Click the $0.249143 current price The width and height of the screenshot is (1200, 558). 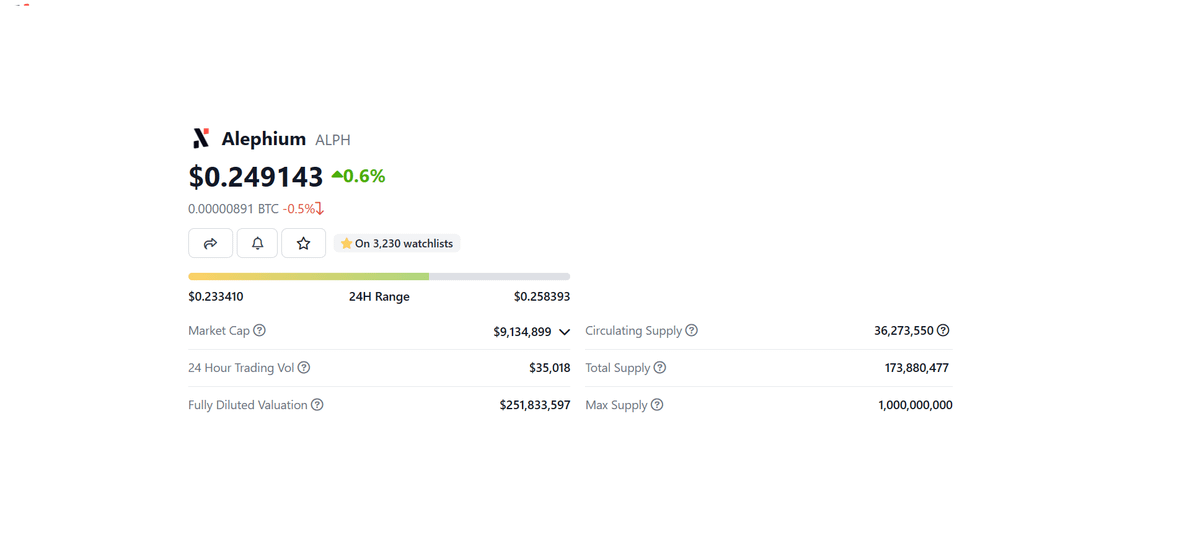pyautogui.click(x=256, y=177)
